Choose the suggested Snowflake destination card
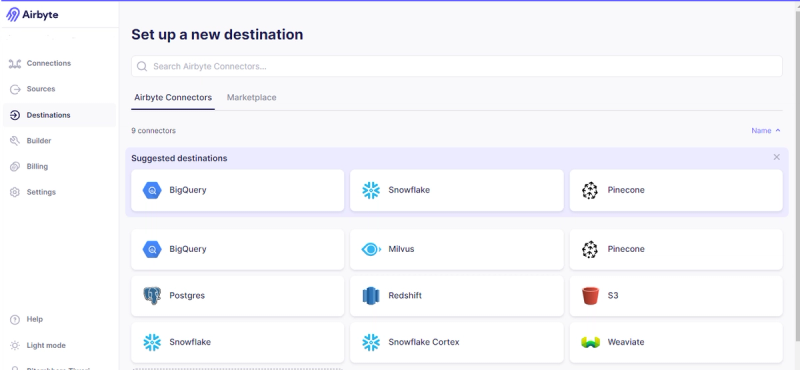 coord(457,190)
